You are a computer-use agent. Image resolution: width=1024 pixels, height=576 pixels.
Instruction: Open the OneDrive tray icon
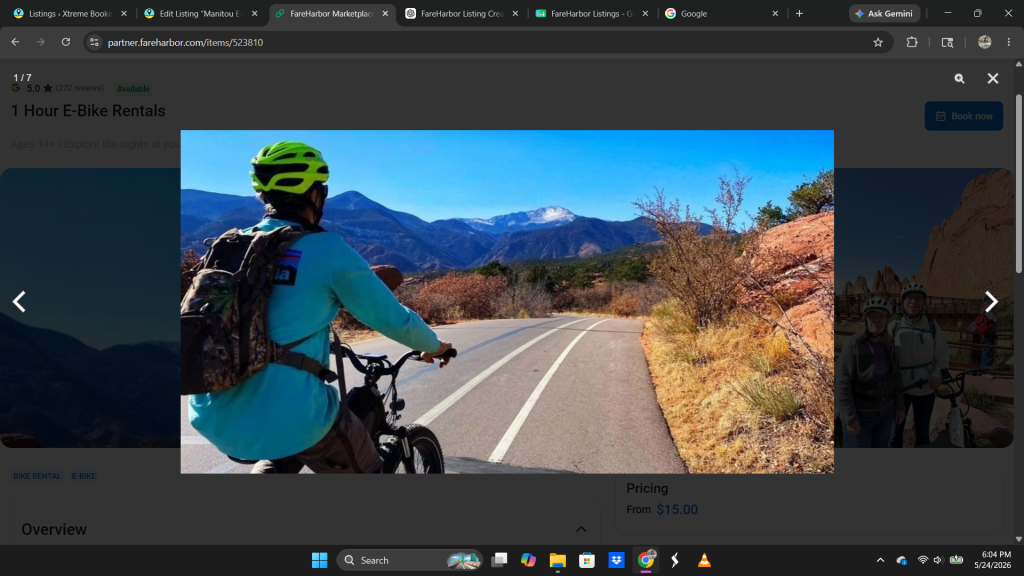pyautogui.click(x=902, y=560)
